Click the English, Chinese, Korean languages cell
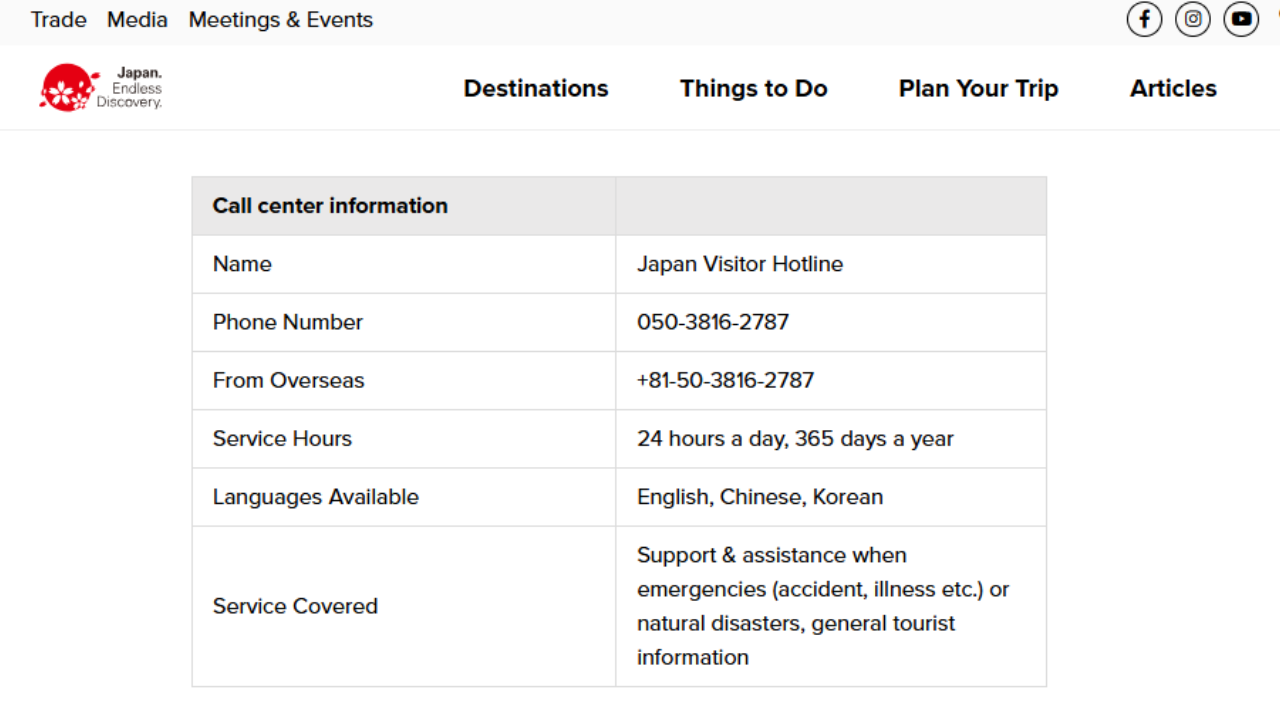 coord(760,497)
